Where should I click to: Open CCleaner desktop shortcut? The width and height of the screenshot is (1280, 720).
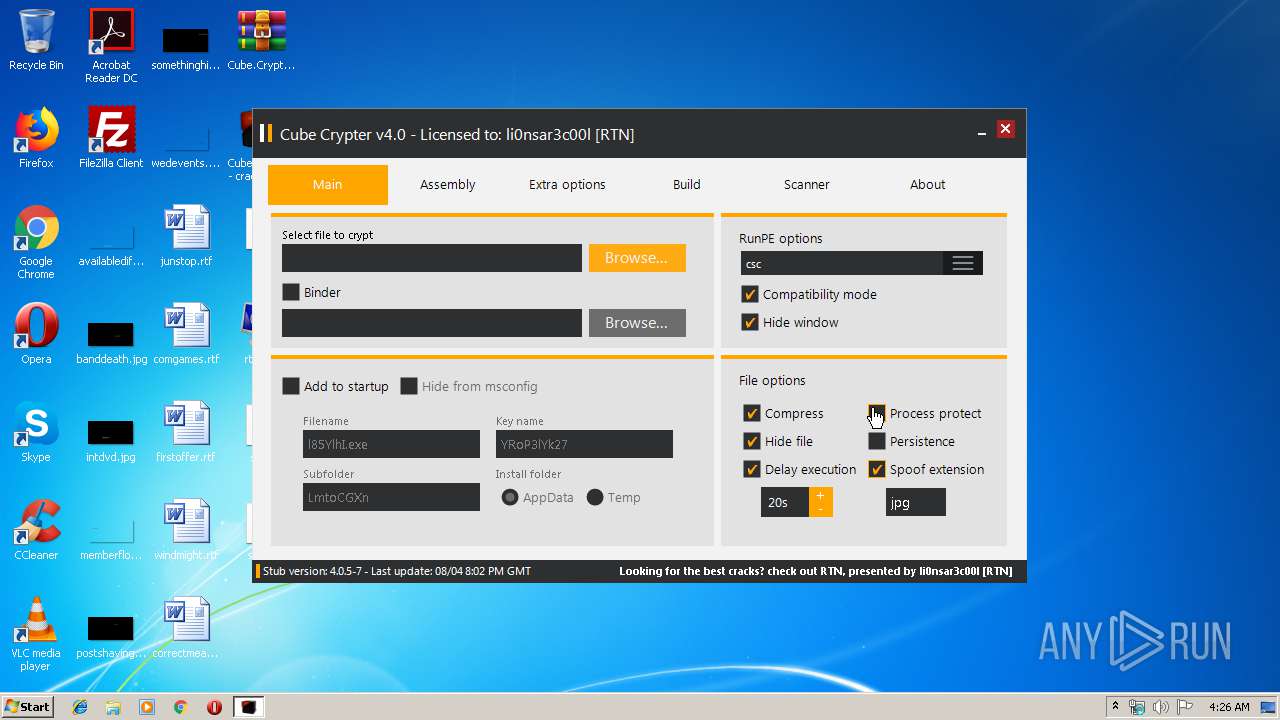tap(36, 530)
